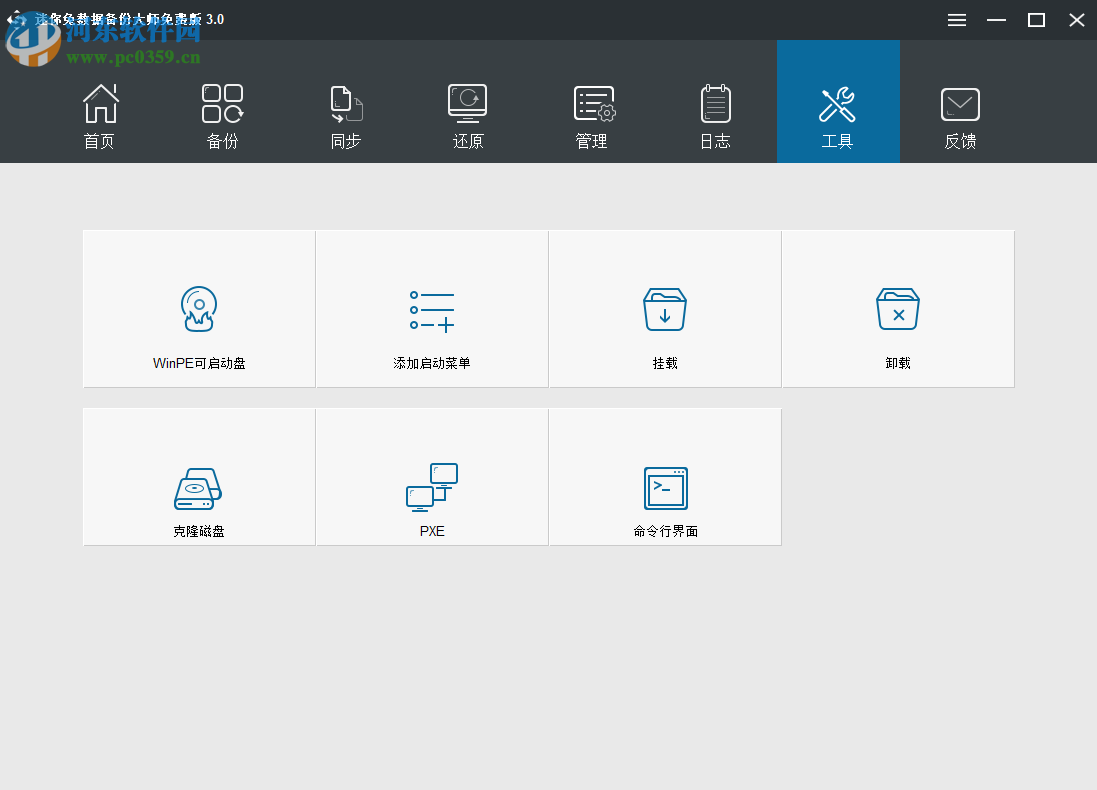Select the 挂载 (mount) archive icon
This screenshot has width=1097, height=790.
(x=664, y=308)
